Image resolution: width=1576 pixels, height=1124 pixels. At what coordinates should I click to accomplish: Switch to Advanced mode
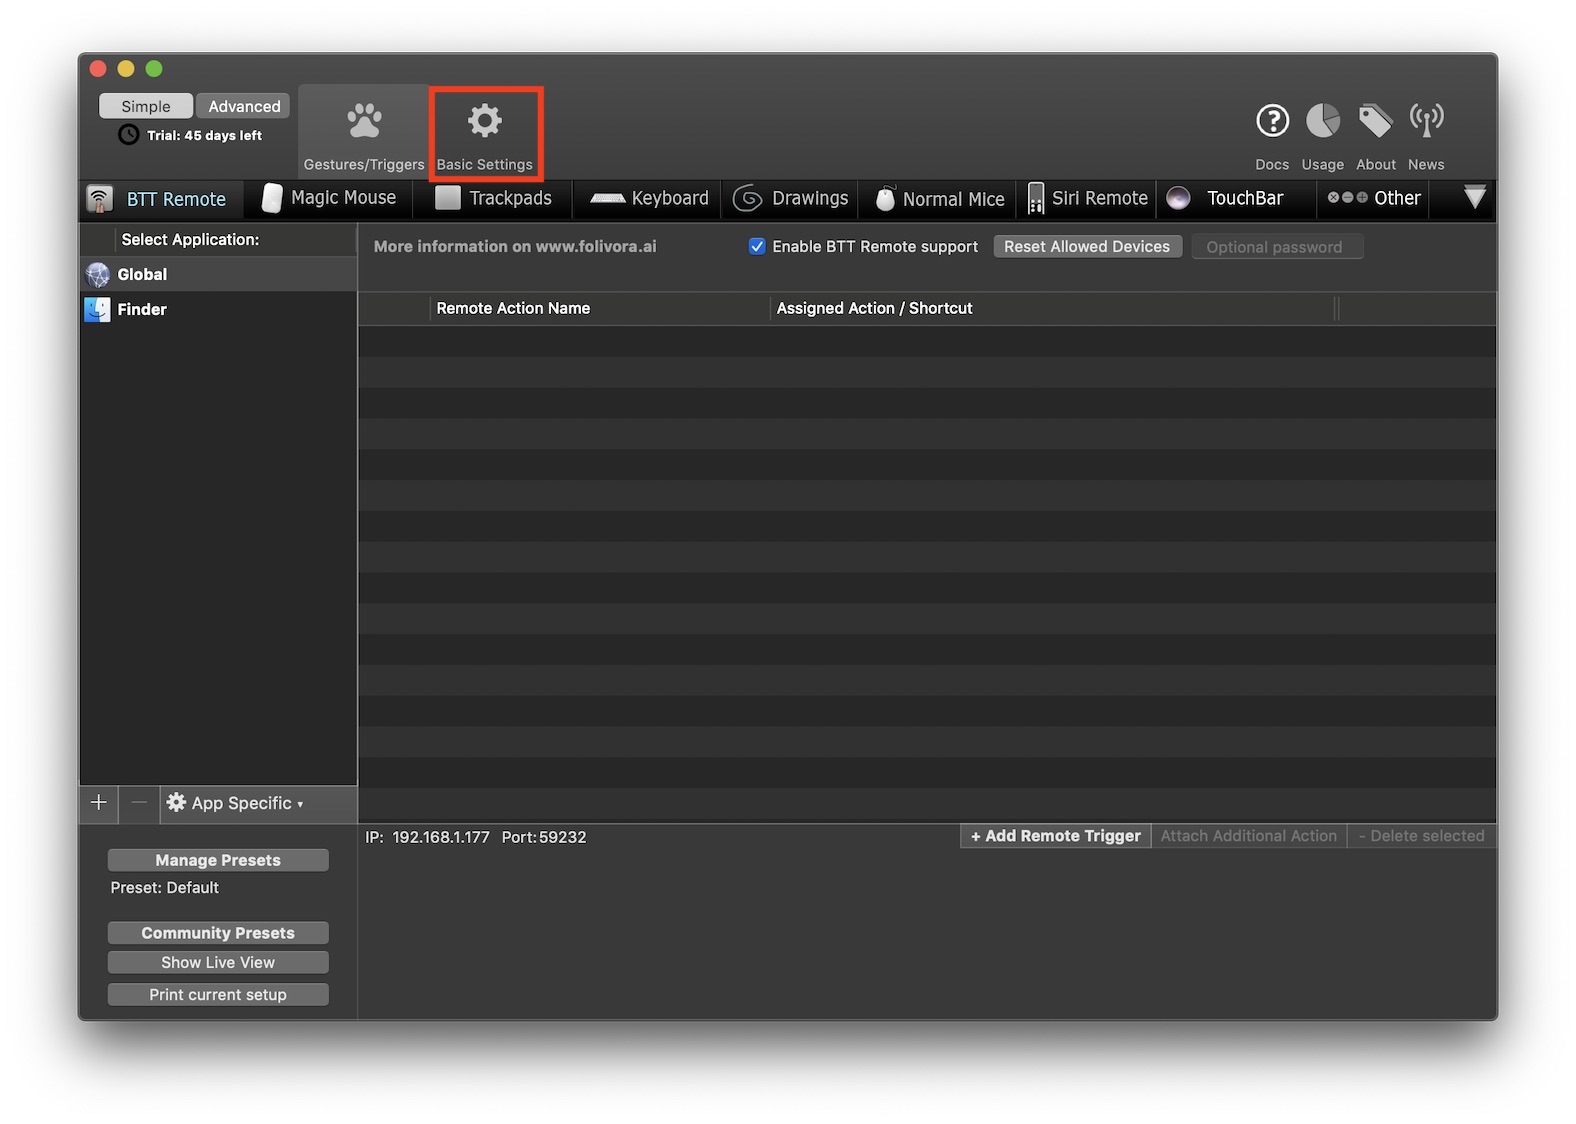244,106
